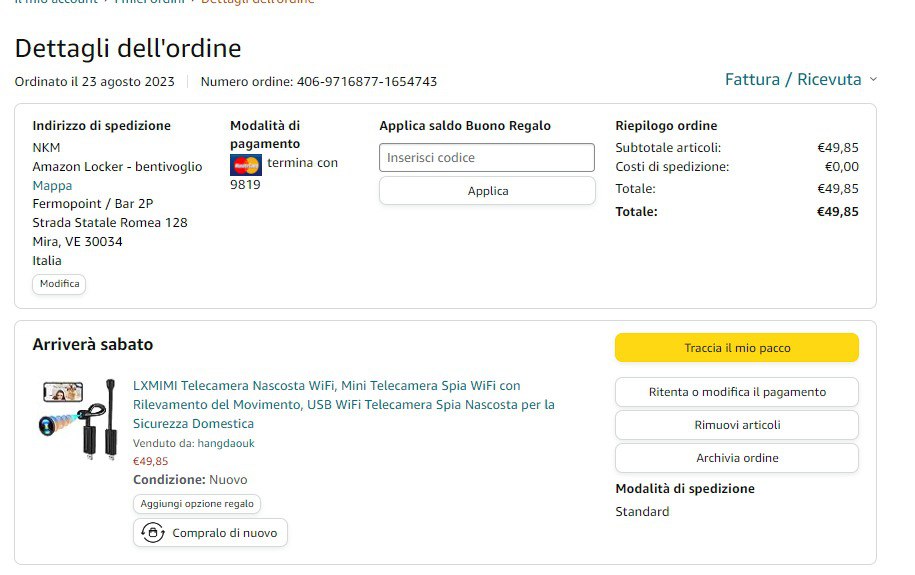Click the Dettagli dell'ordine breadcrumb
Viewport: 915px width, 575px height.
click(258, 2)
